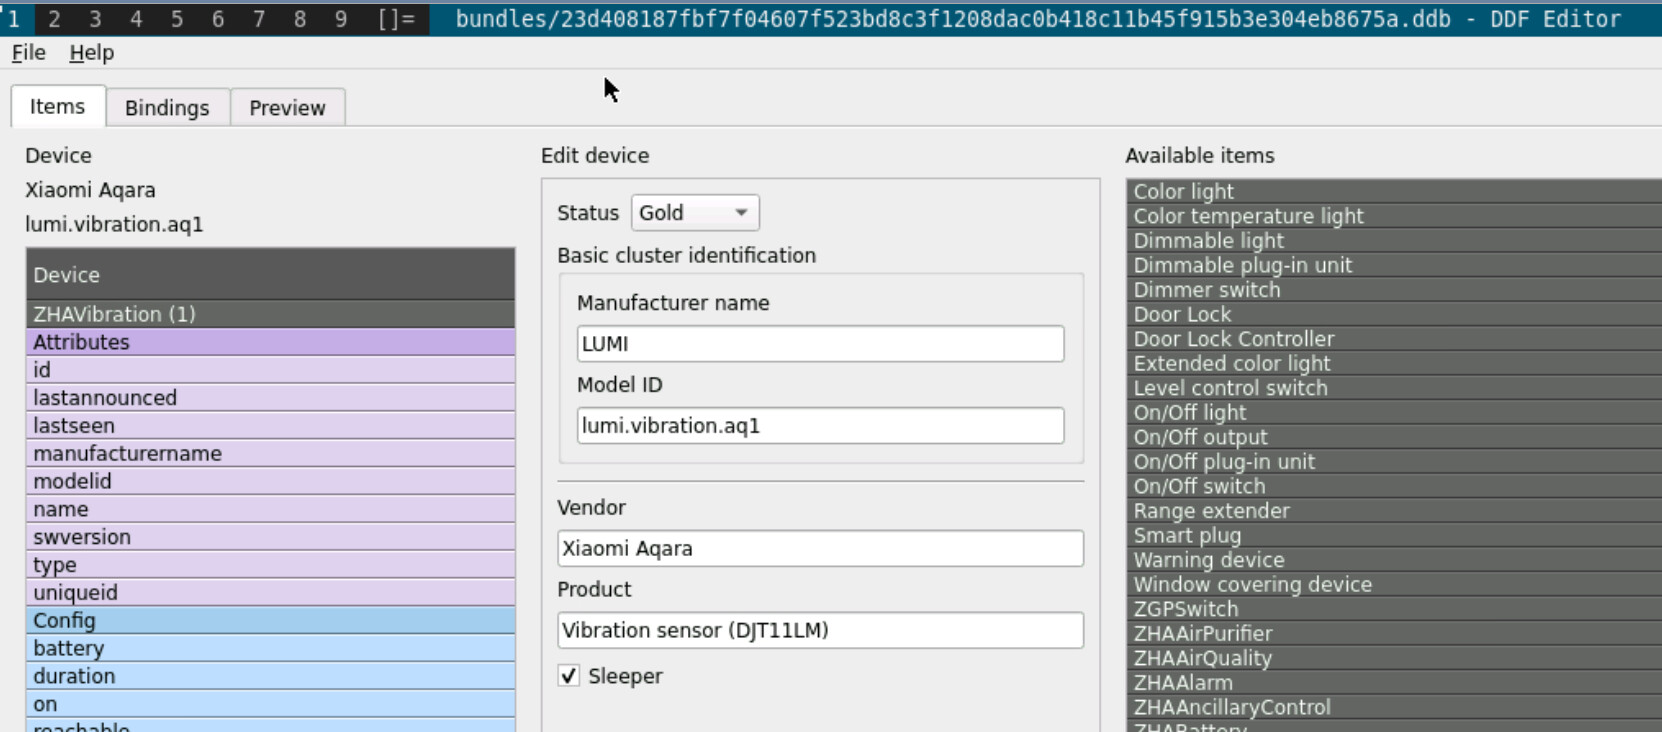The image size is (1662, 732).
Task: Choose ZHAAncillaryControl in Available items
Action: pyautogui.click(x=1394, y=708)
